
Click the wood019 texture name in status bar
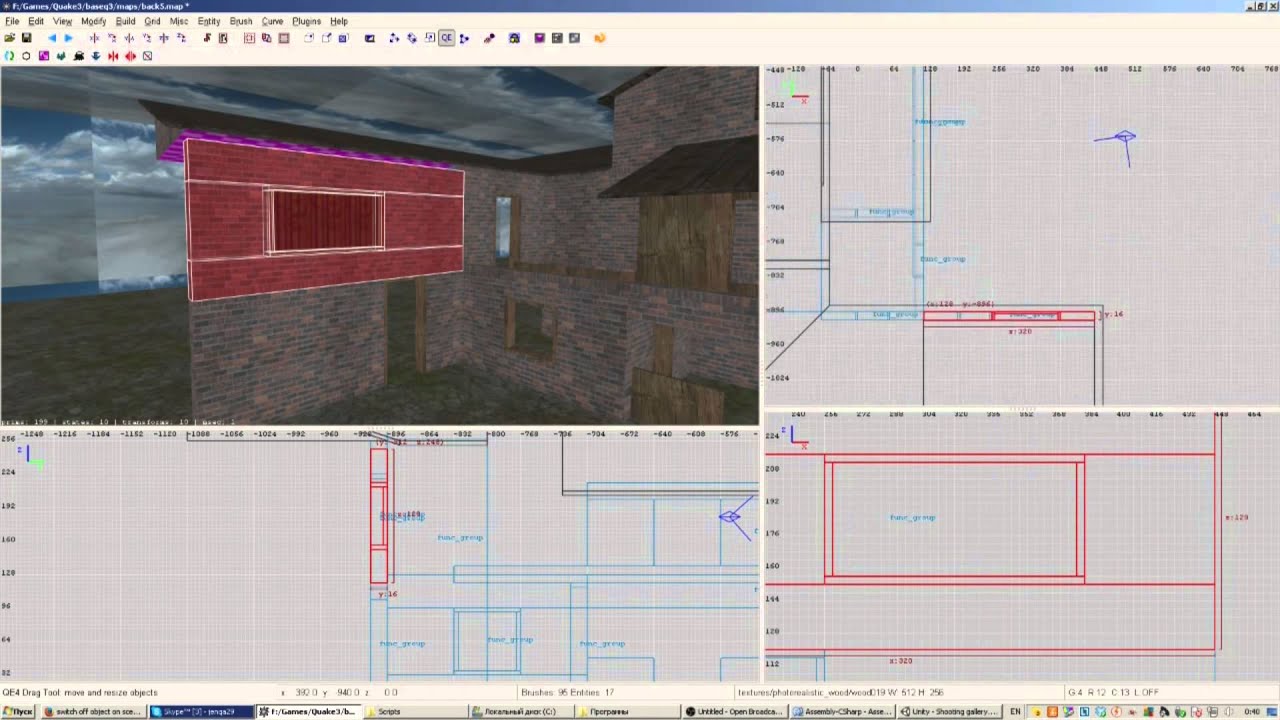(840, 692)
